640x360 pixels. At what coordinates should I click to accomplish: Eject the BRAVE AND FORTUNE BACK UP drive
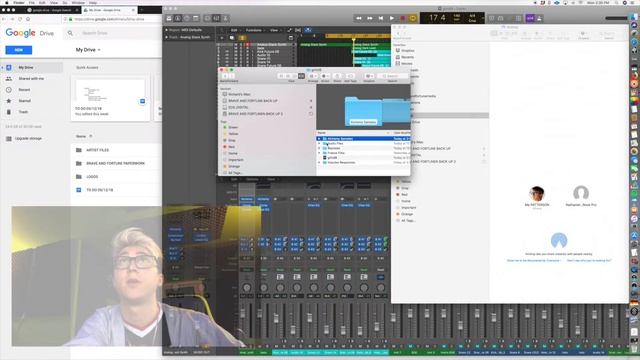(311, 101)
